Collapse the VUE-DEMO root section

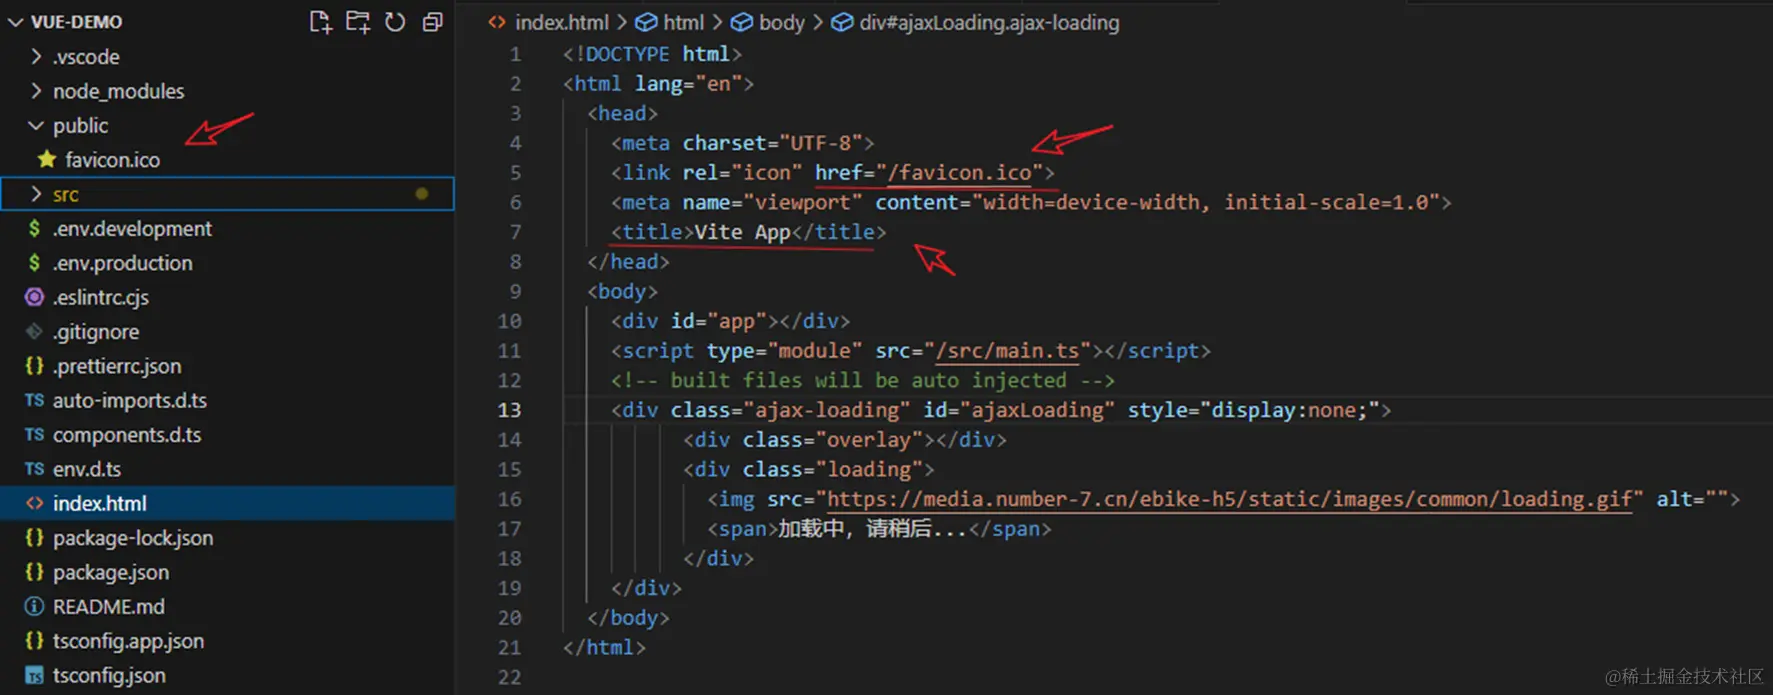click(15, 22)
